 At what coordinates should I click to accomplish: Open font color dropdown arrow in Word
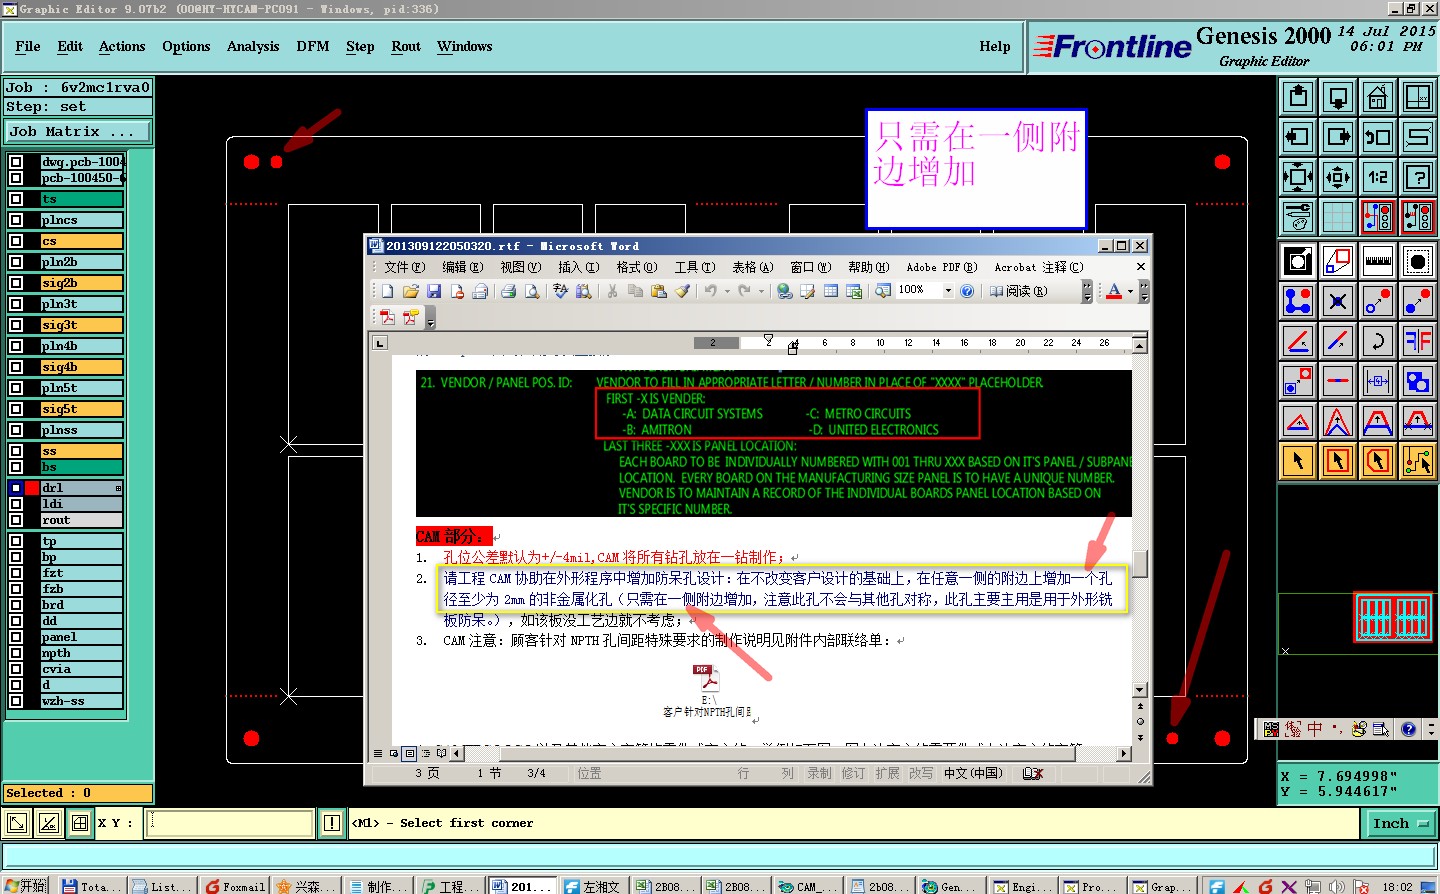coord(1130,291)
